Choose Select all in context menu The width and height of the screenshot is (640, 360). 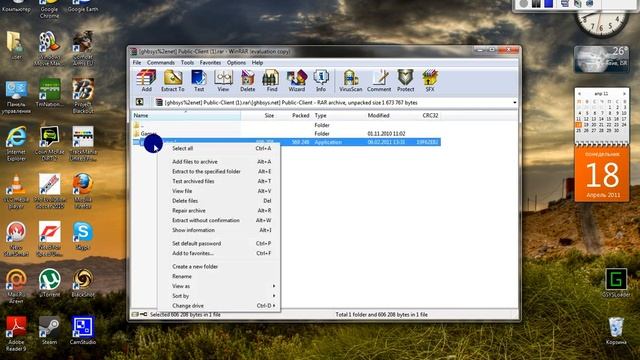(x=219, y=149)
